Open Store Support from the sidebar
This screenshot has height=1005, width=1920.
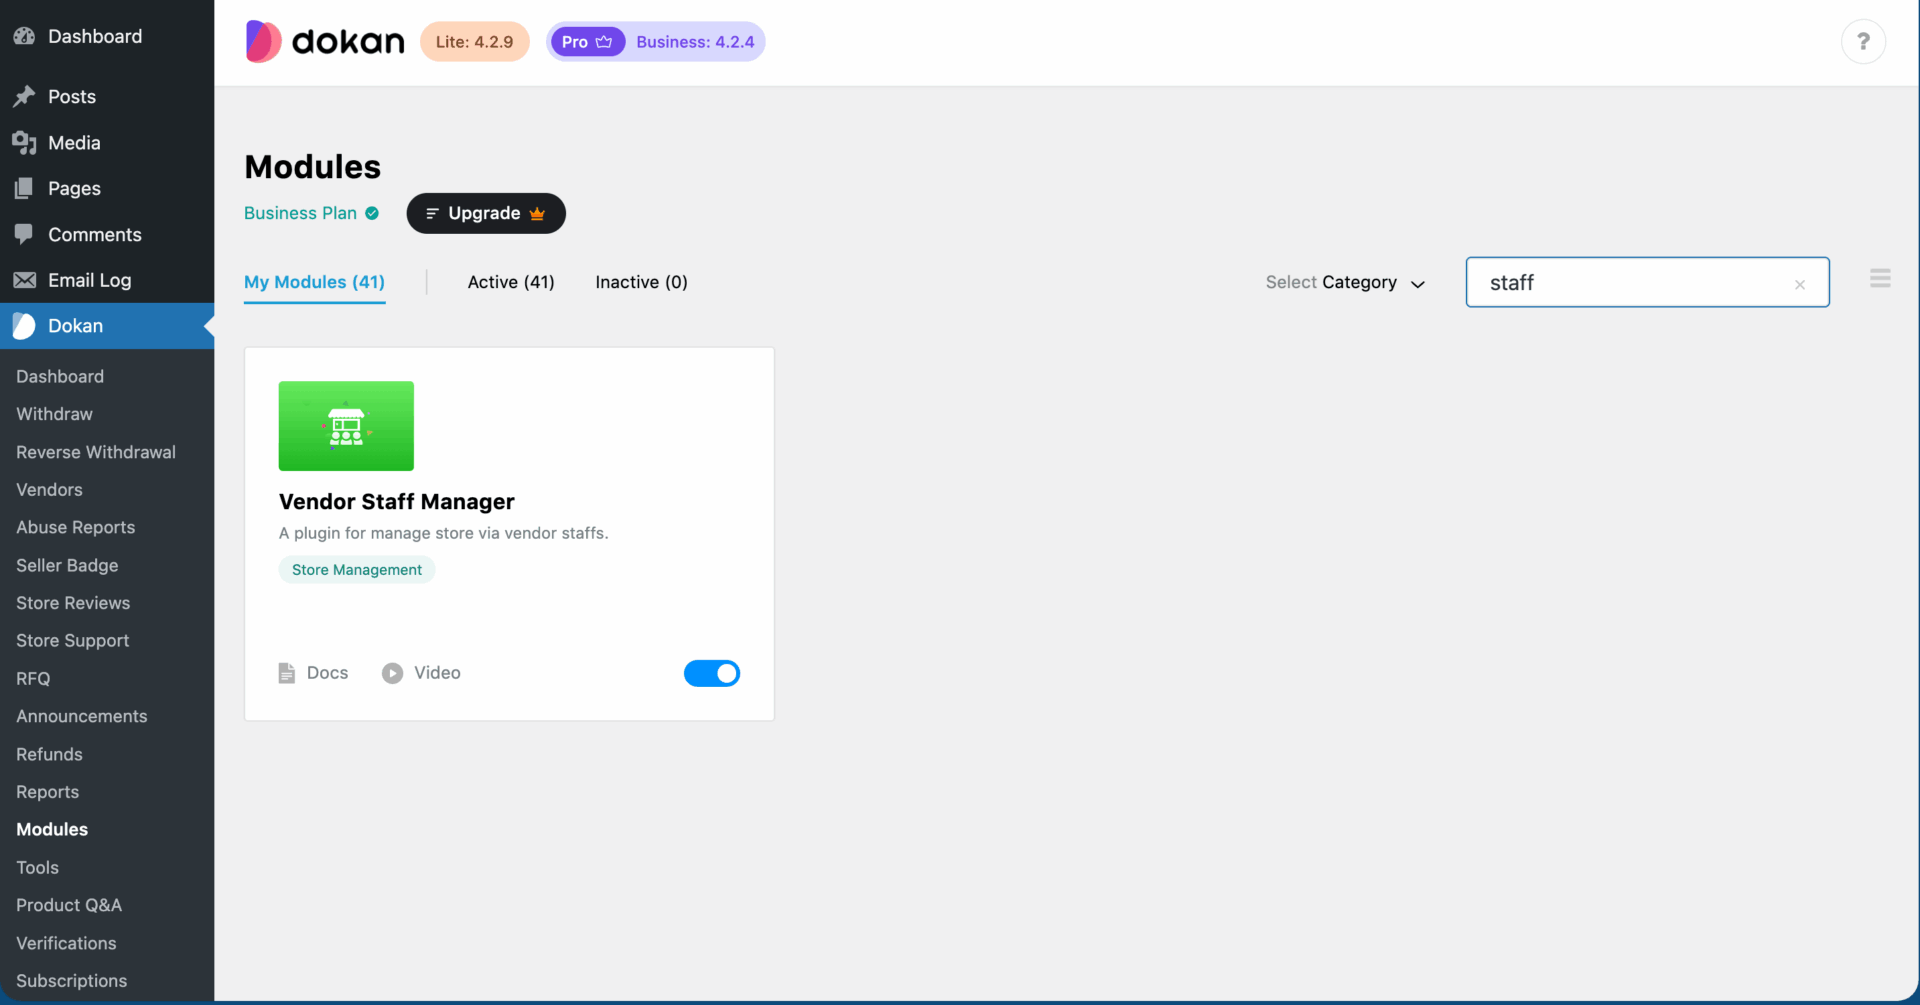point(72,640)
